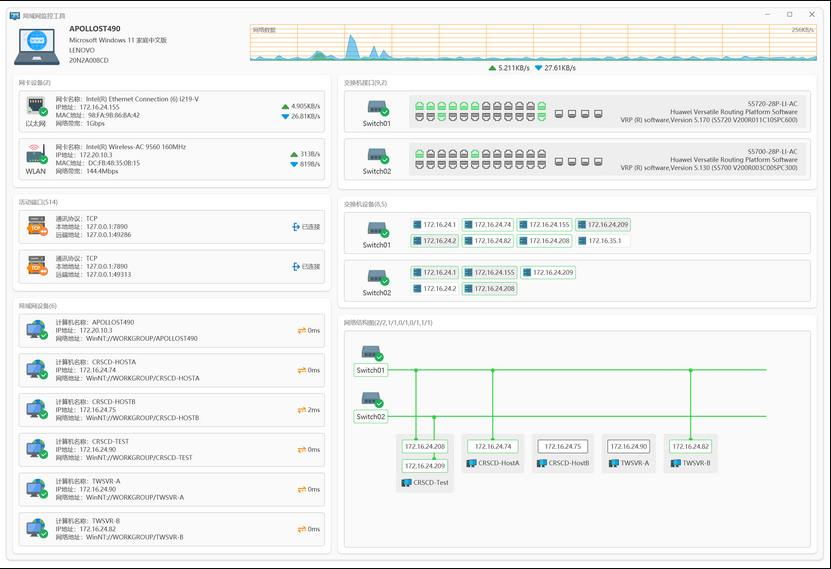Select 172.16.24.1 under Switch01 devices

(x=435, y=225)
